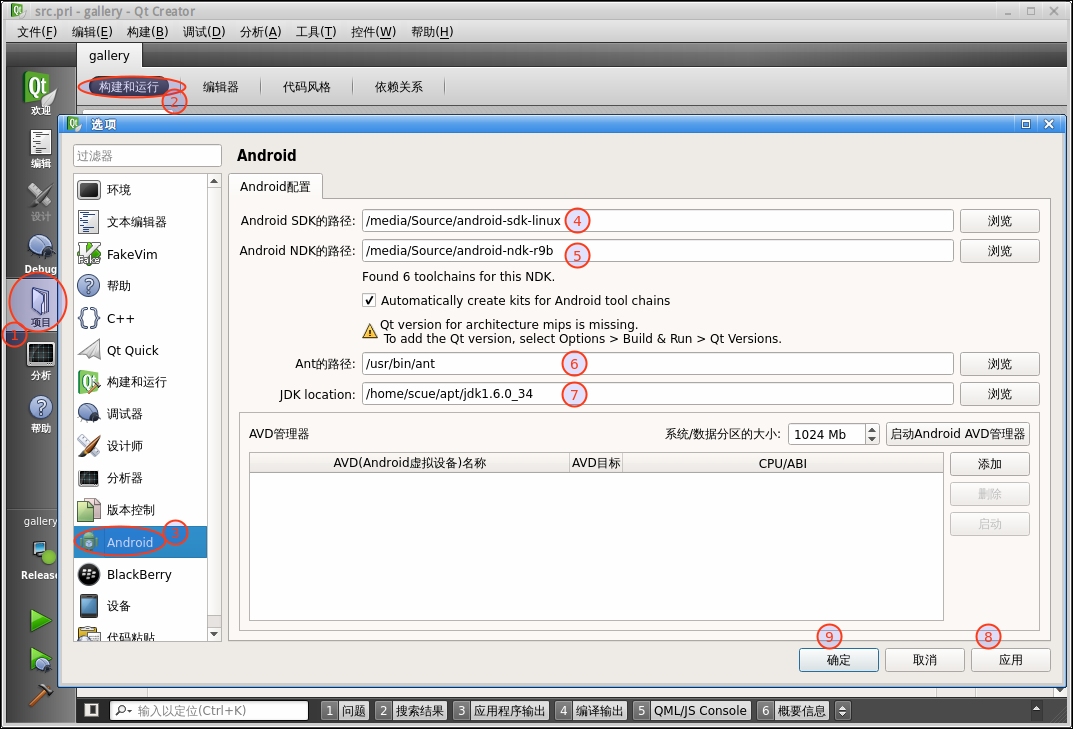Open the Build menu
Image resolution: width=1073 pixels, height=729 pixels.
[x=147, y=31]
